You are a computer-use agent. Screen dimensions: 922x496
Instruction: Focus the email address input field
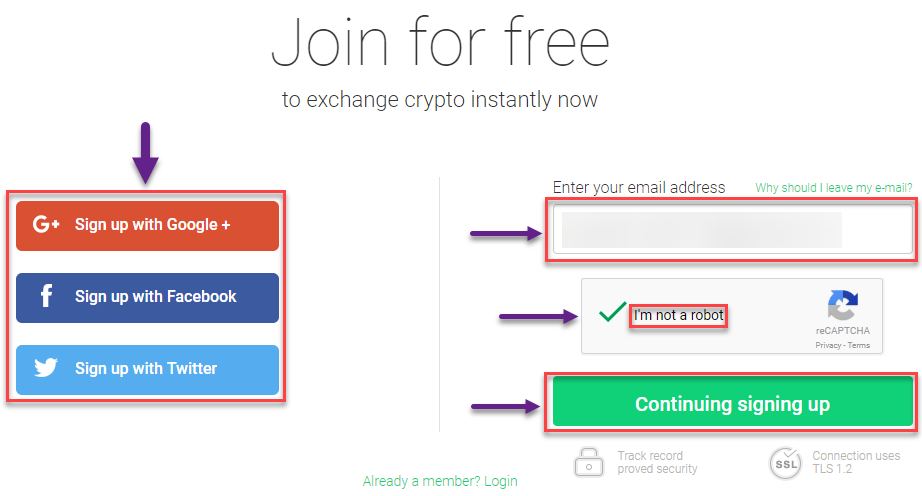733,229
